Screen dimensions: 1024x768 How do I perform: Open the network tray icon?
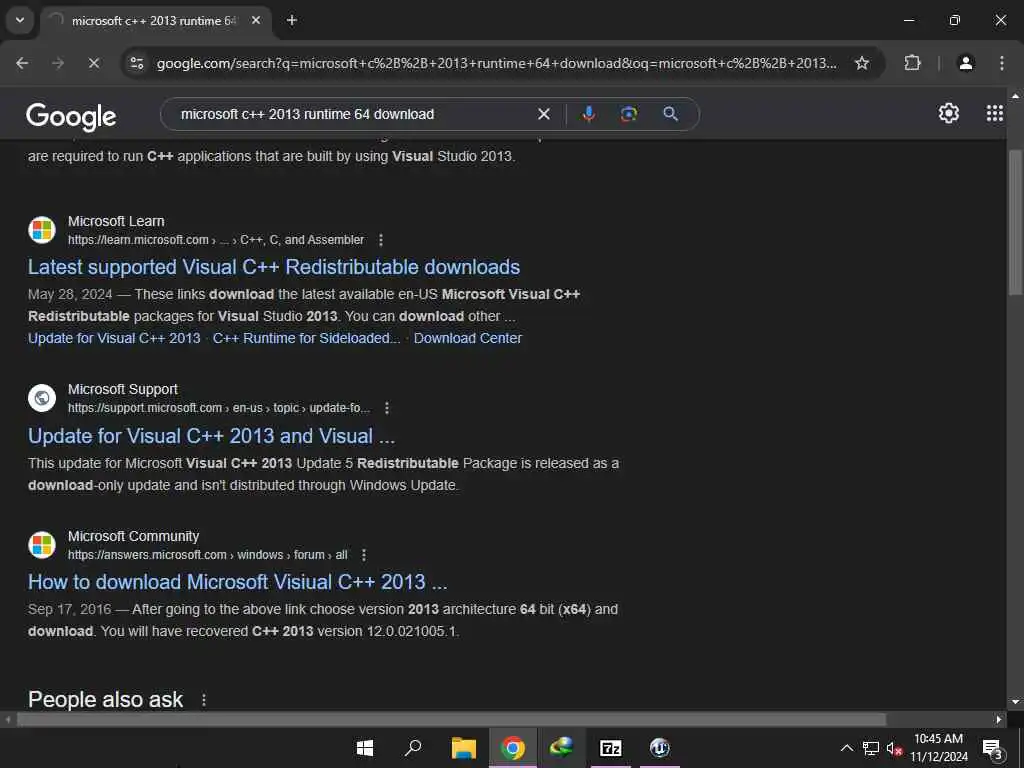871,748
